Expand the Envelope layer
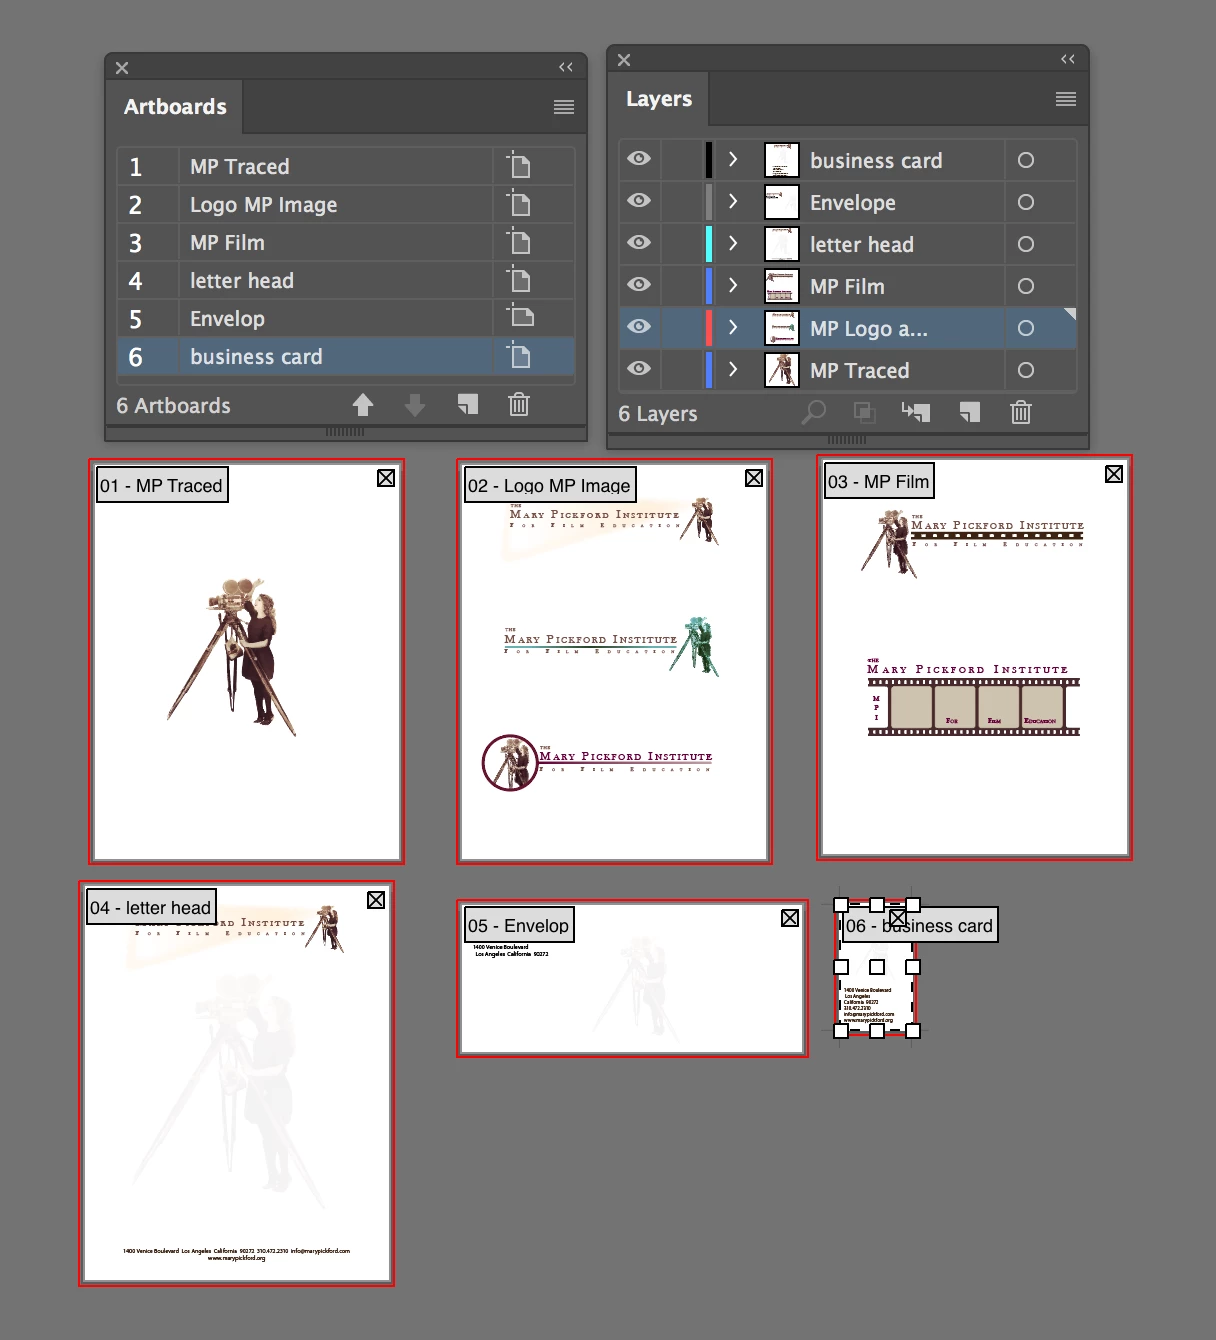This screenshot has width=1216, height=1340. point(733,201)
